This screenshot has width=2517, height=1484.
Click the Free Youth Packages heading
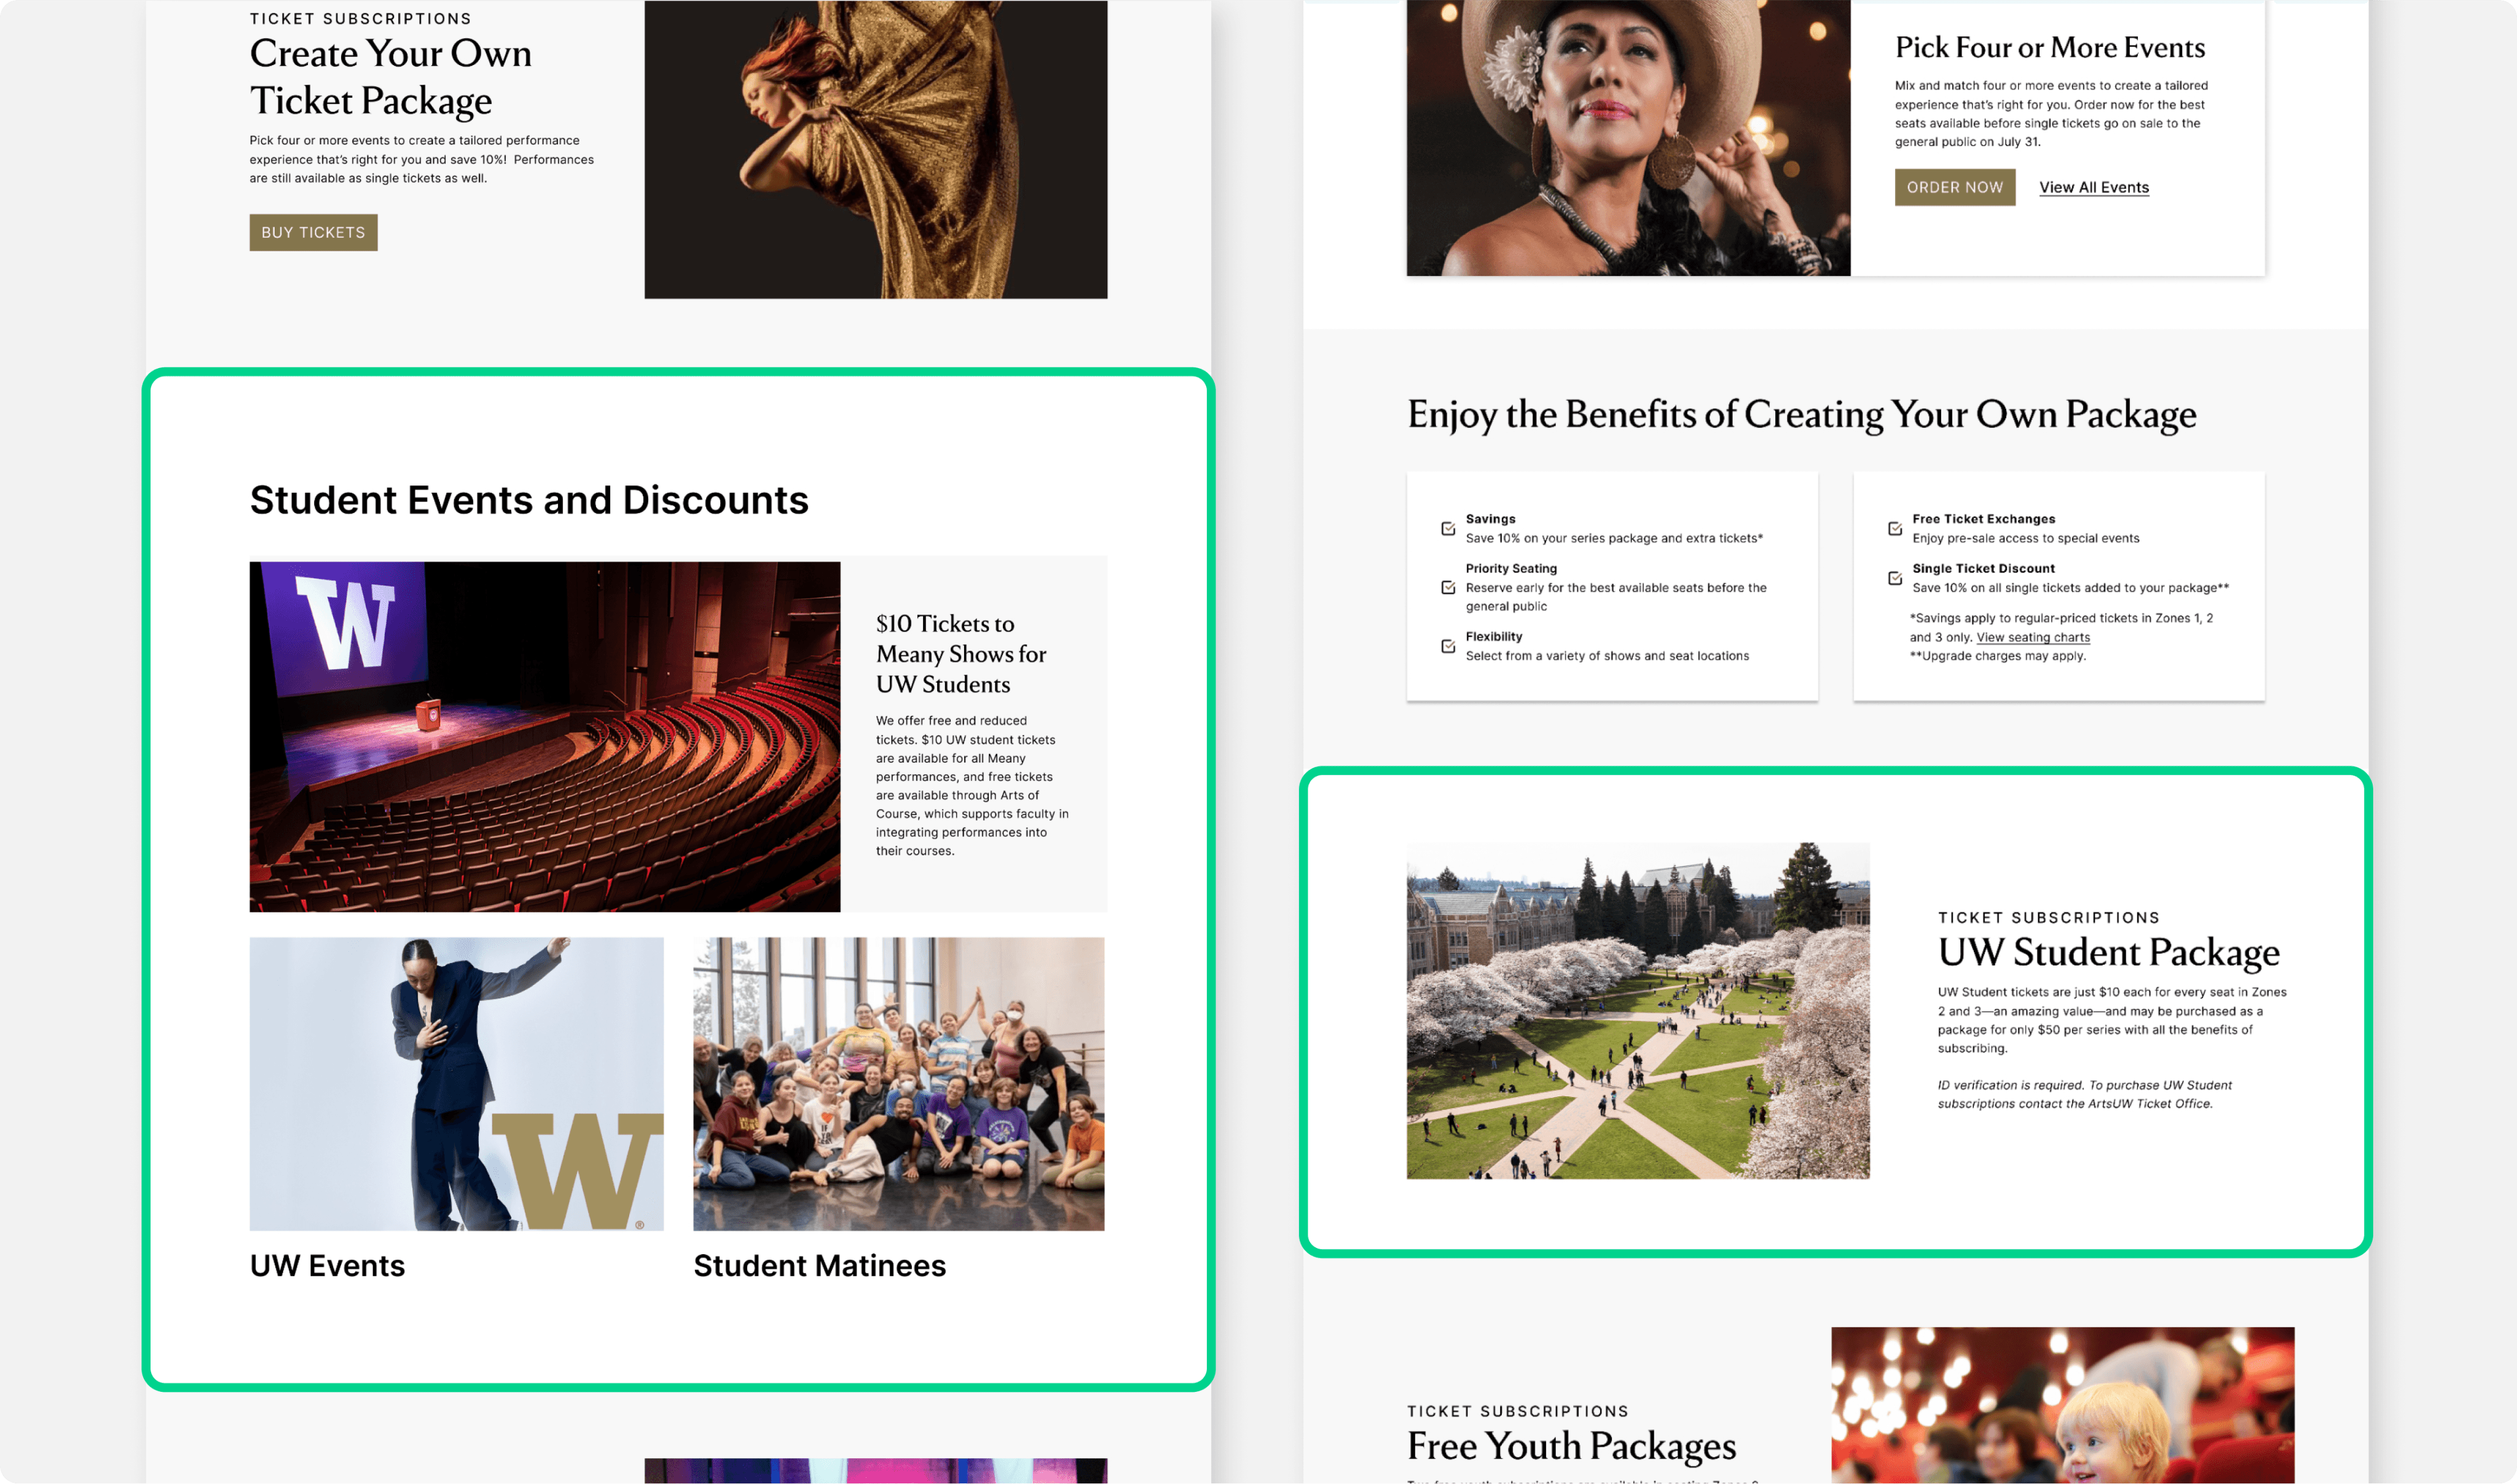pyautogui.click(x=1570, y=1446)
